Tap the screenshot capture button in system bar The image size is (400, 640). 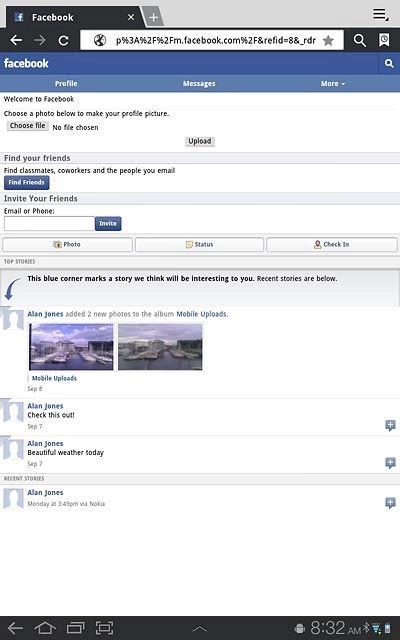[x=104, y=628]
